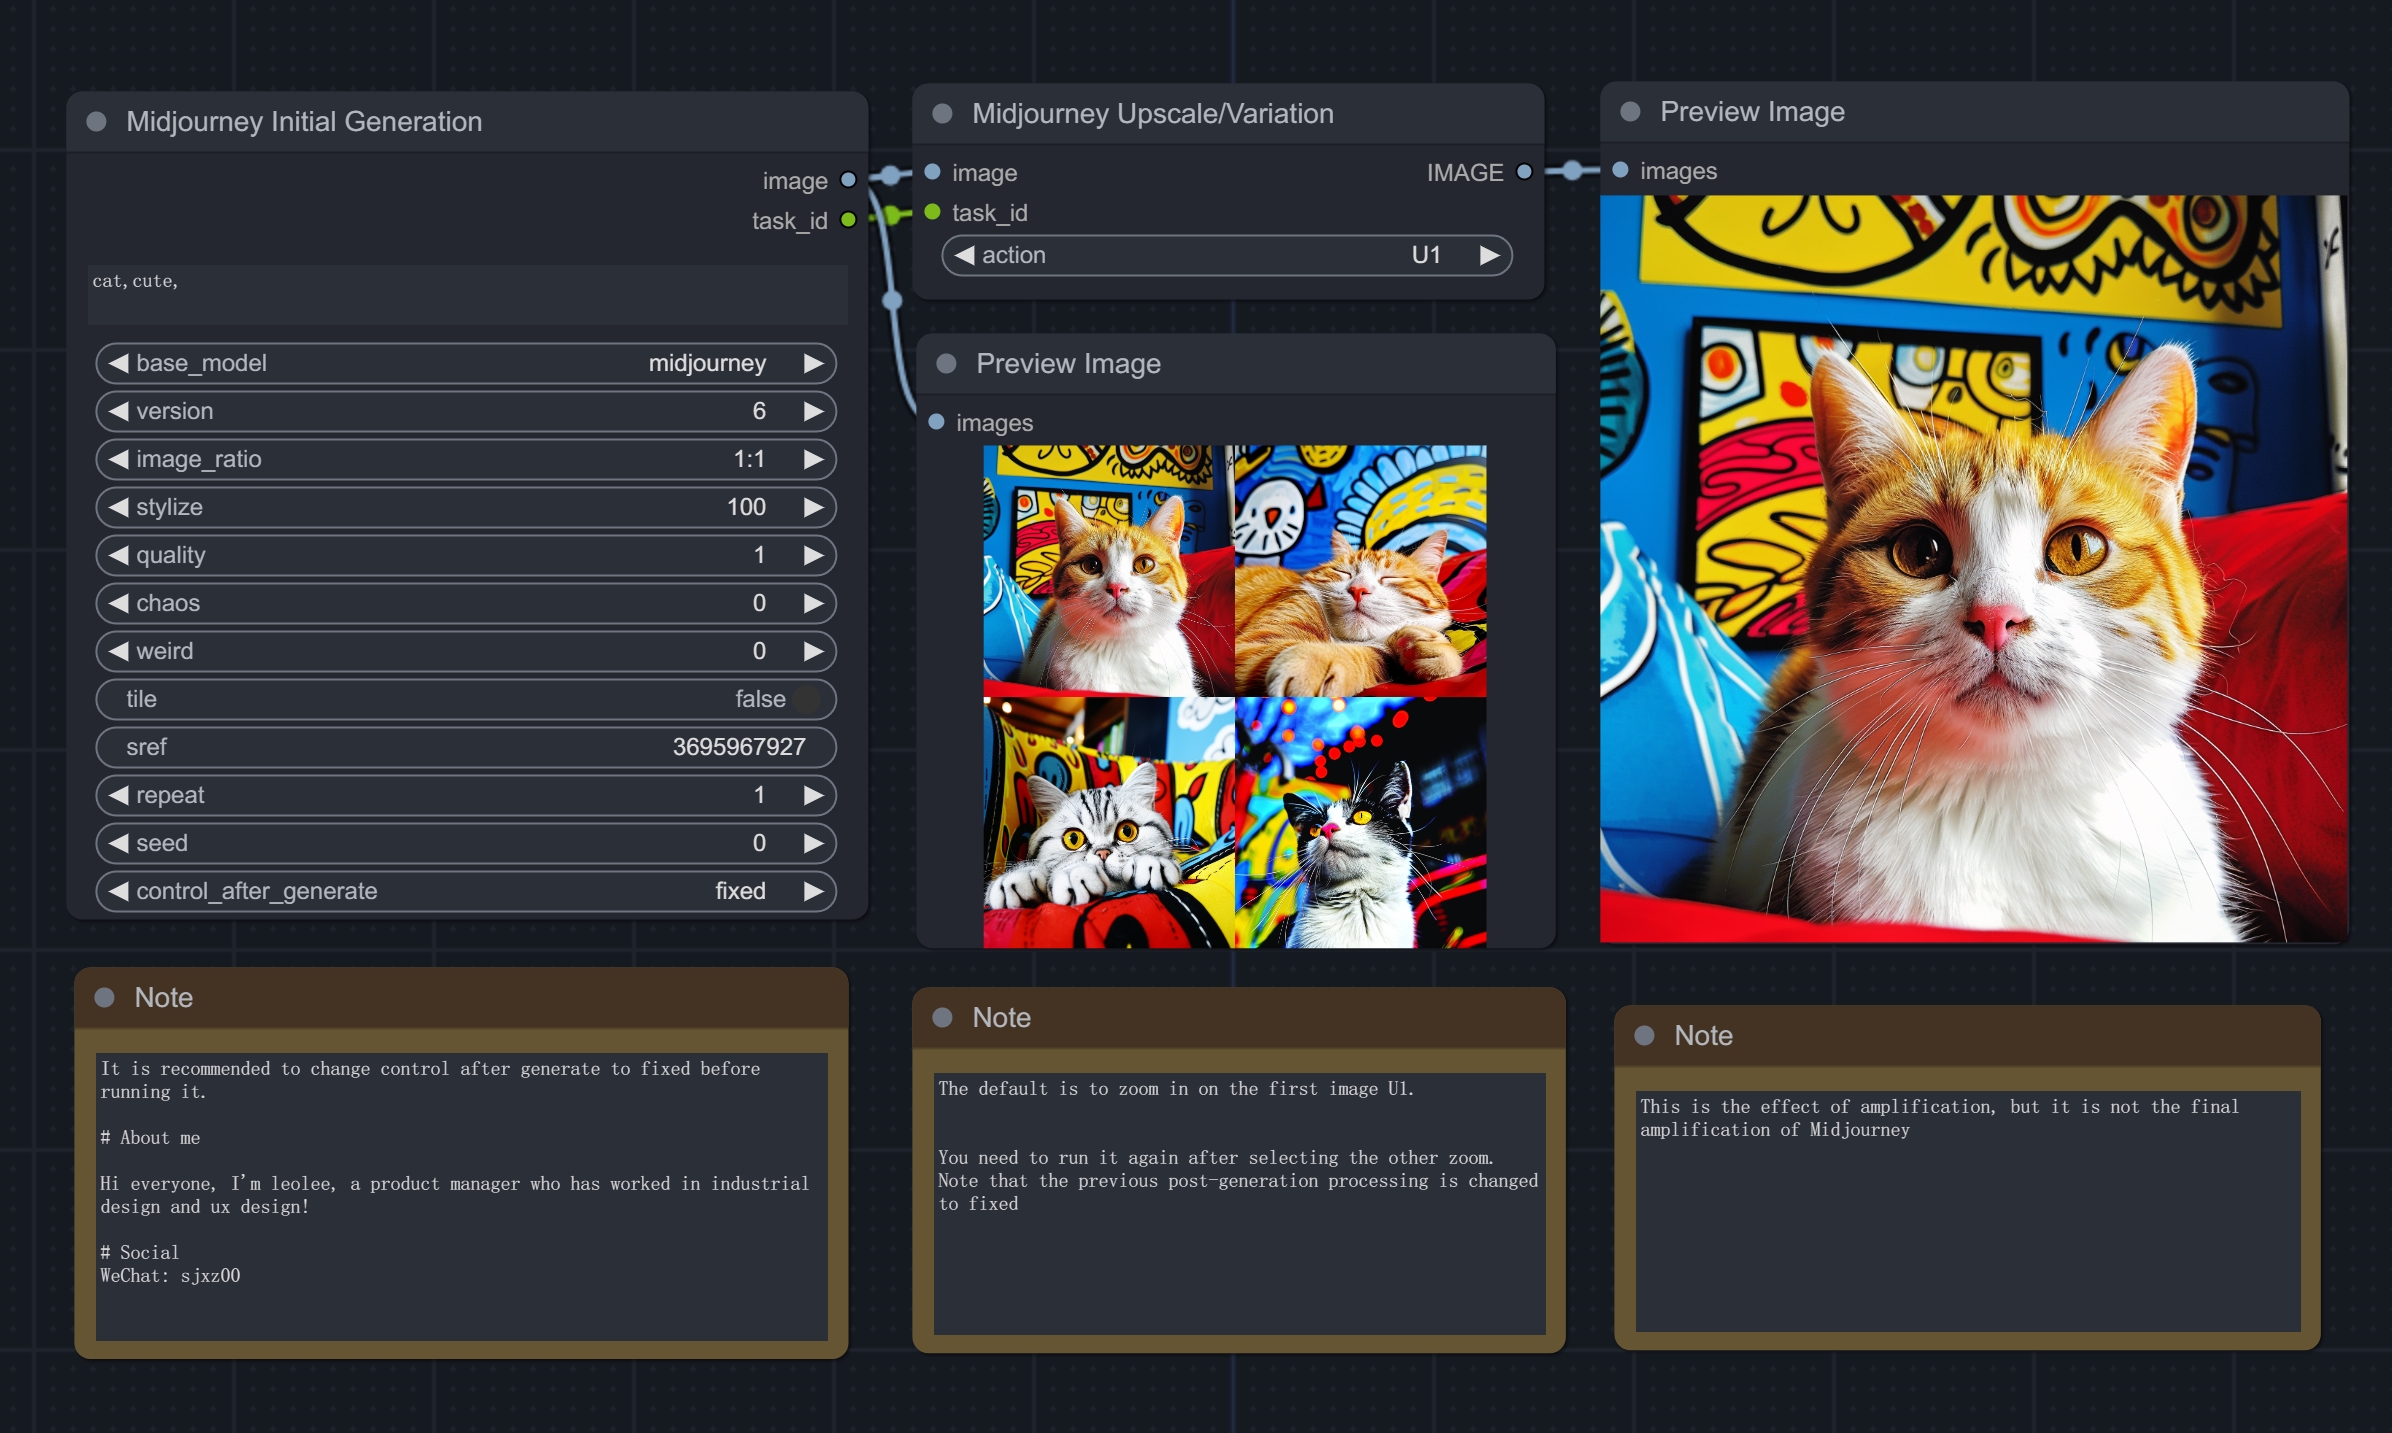Increase version value with right arrow
2392x1433 pixels.
813,411
